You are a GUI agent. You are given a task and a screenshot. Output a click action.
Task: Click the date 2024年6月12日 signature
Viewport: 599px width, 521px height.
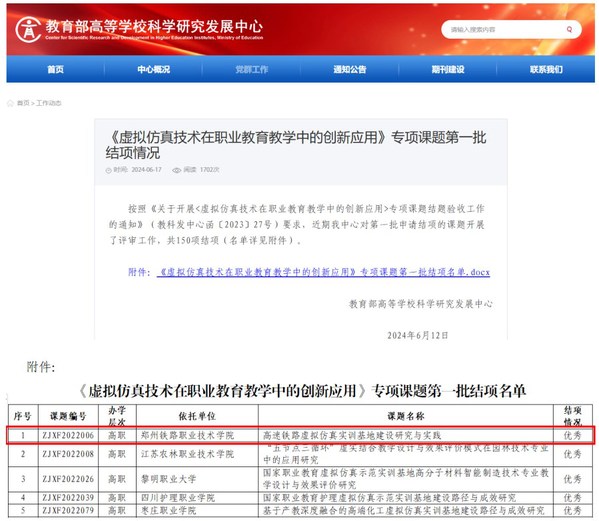pyautogui.click(x=418, y=336)
